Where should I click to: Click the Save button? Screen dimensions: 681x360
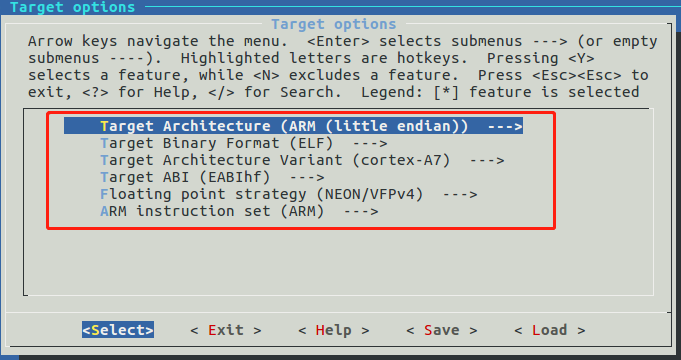coord(442,330)
